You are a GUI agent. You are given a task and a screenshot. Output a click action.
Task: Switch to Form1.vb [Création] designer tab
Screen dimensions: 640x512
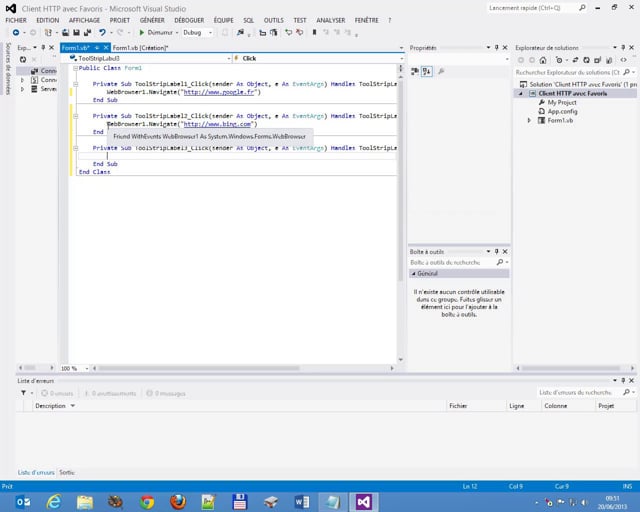pyautogui.click(x=140, y=48)
